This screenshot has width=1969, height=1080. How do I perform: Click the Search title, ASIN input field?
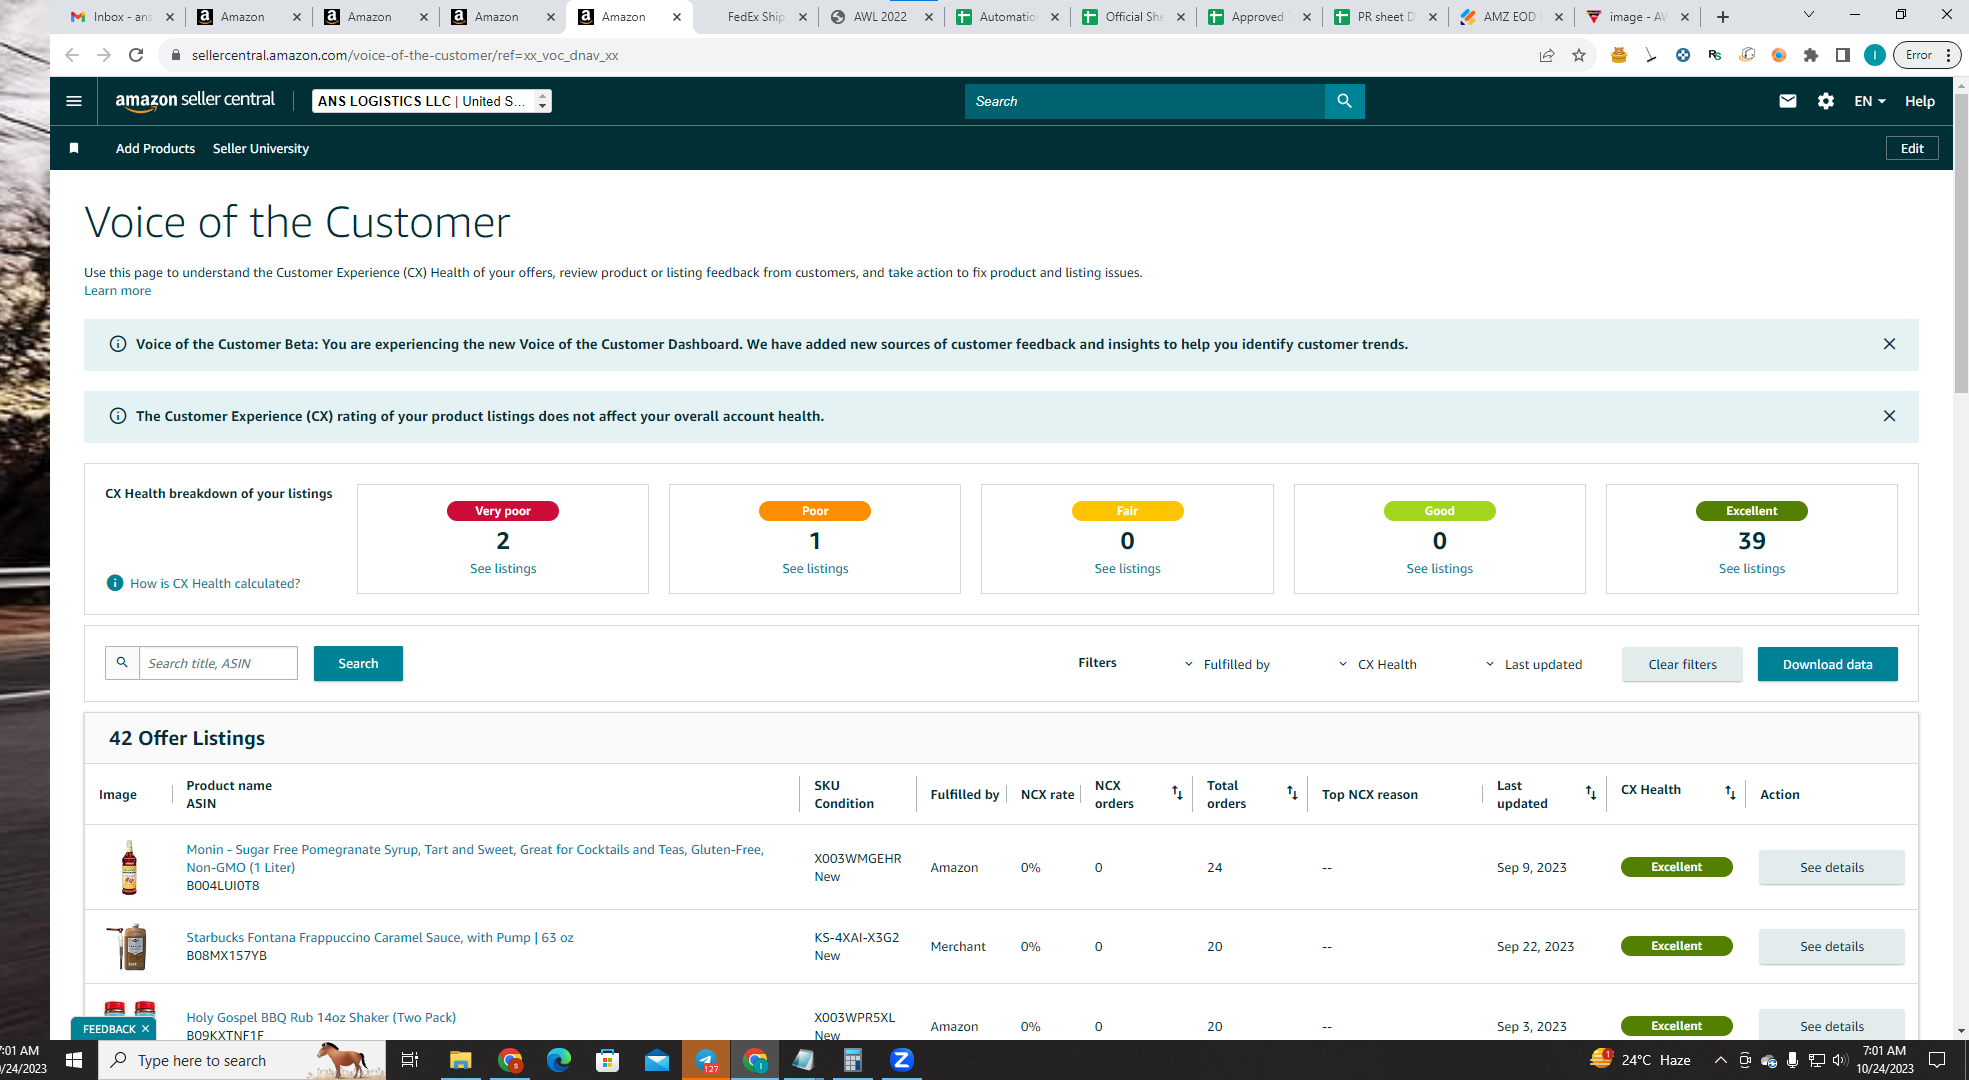218,663
